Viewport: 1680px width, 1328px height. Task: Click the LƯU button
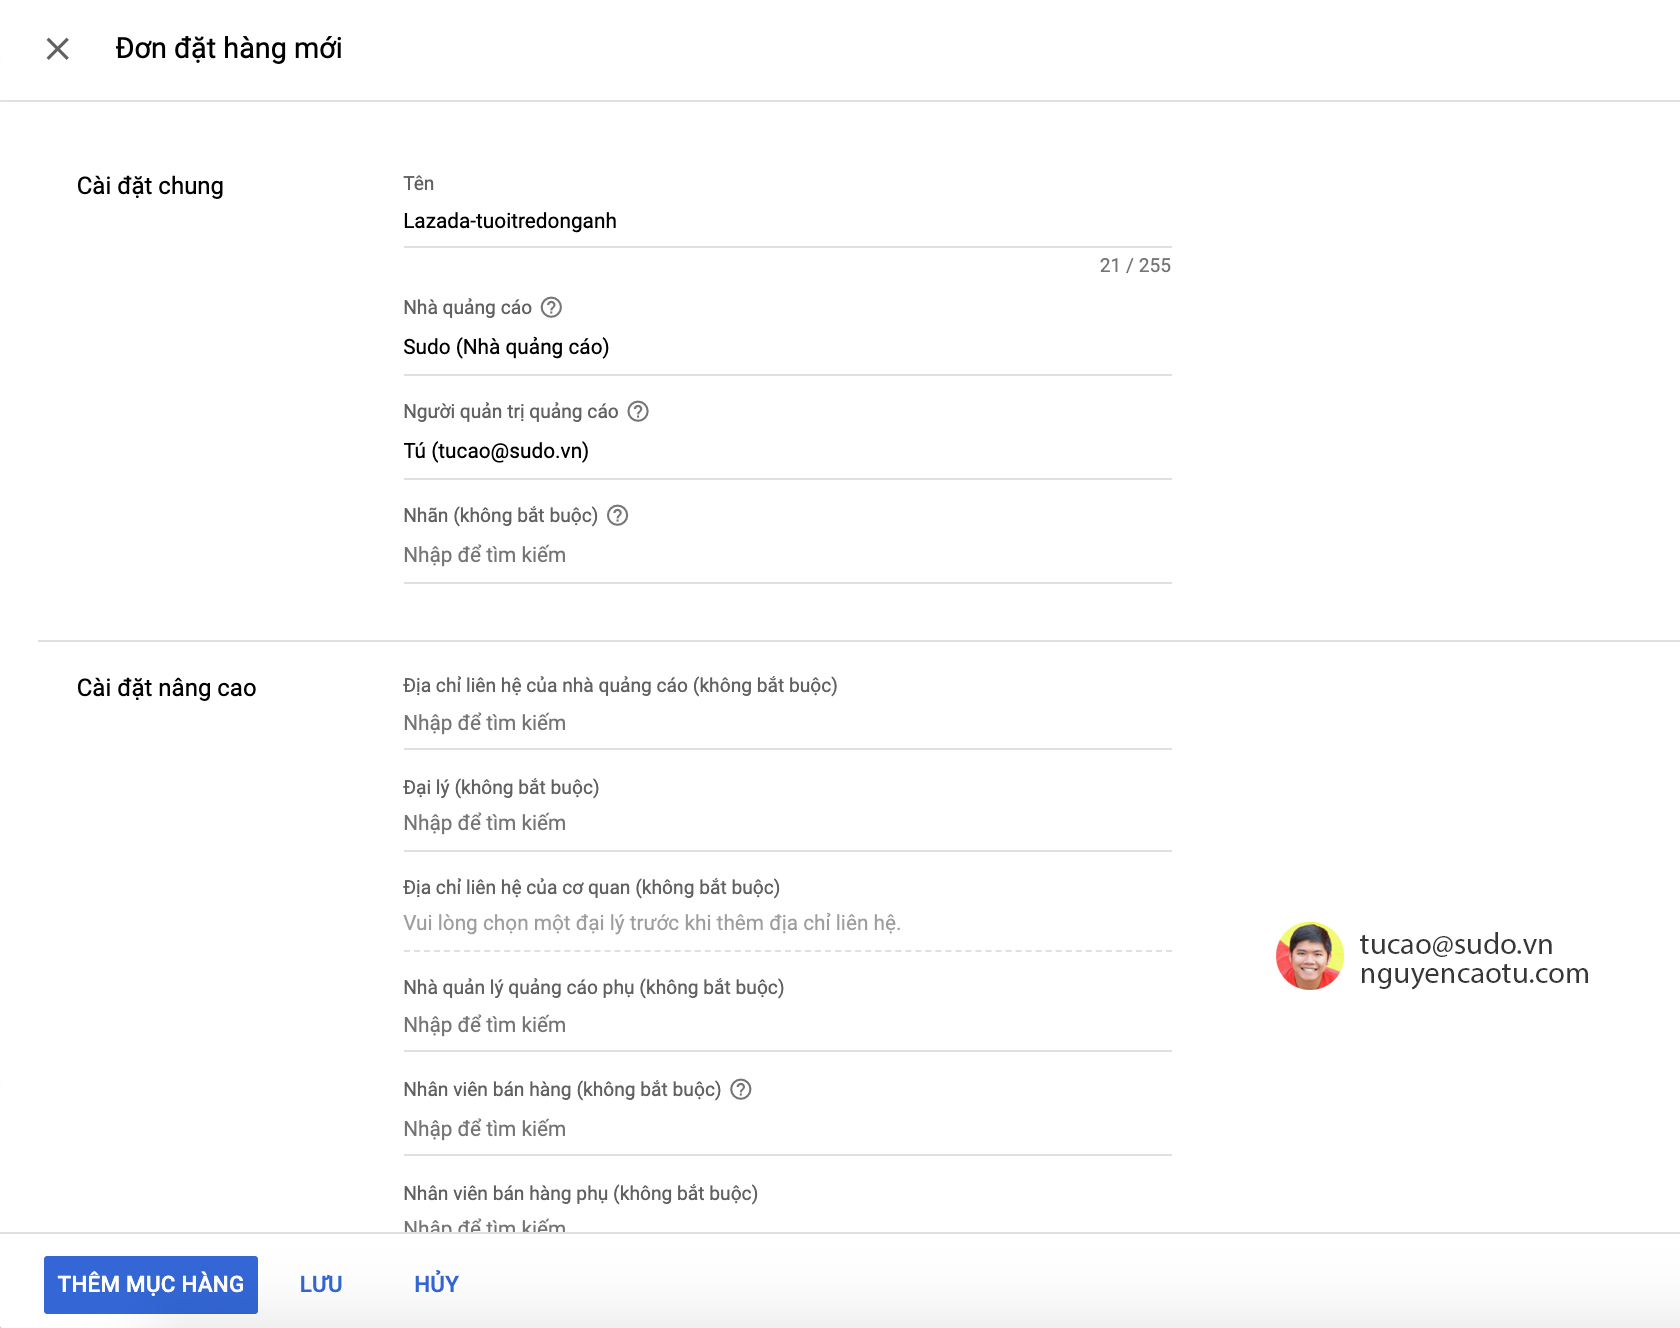coord(321,1284)
